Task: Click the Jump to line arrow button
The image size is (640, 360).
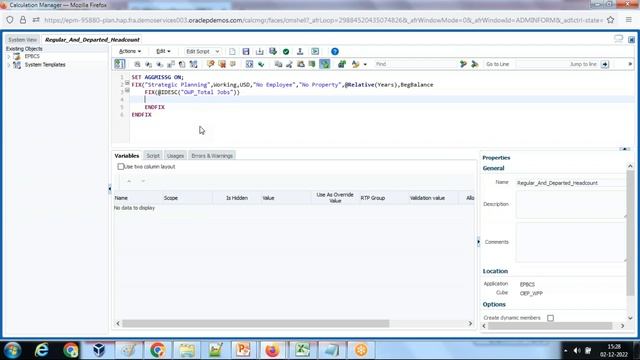Action: [x=605, y=64]
